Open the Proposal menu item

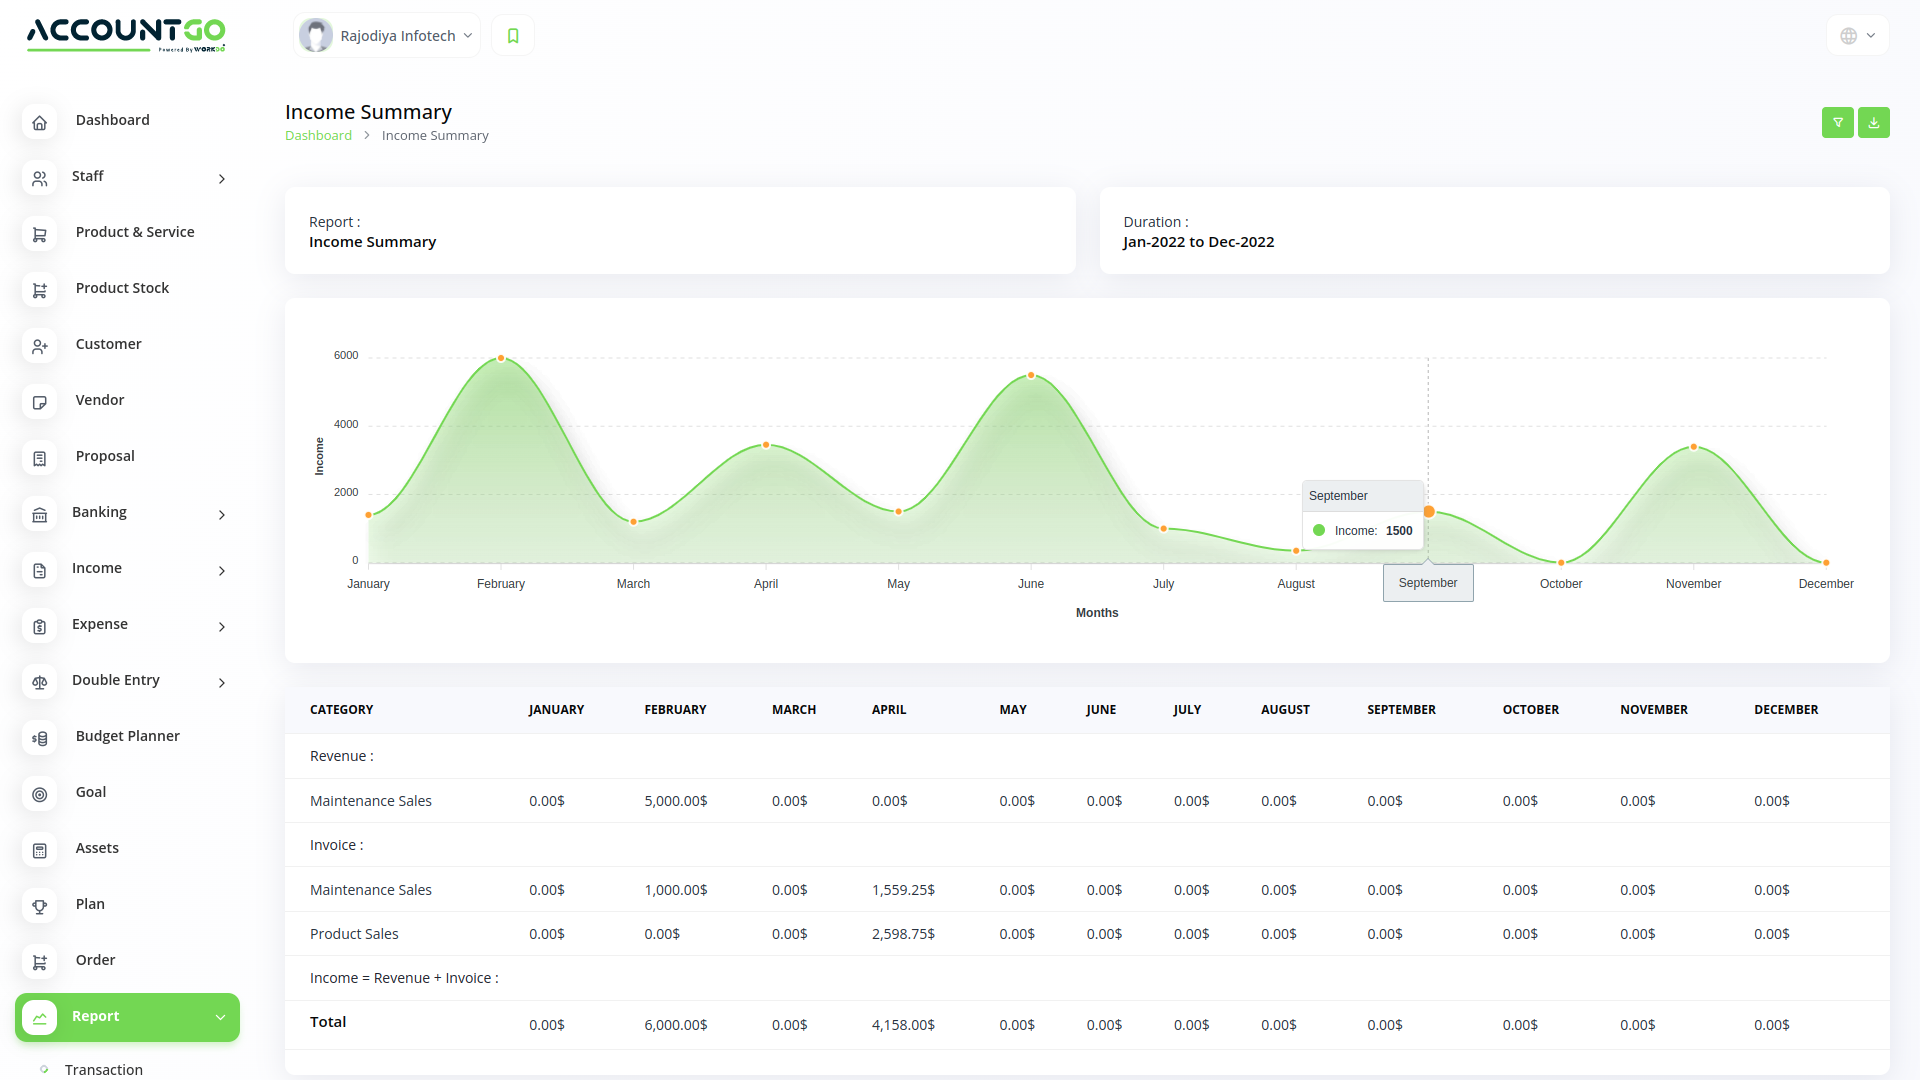(x=105, y=456)
